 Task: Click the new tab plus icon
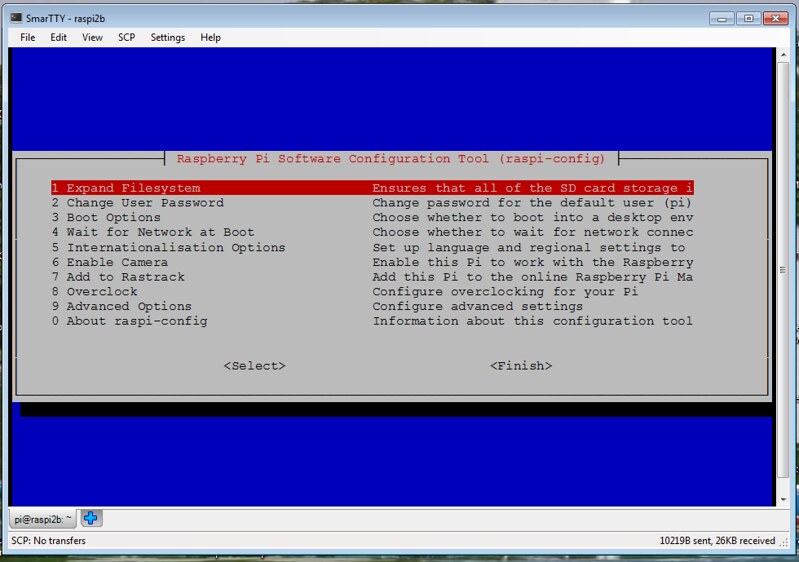coord(92,518)
